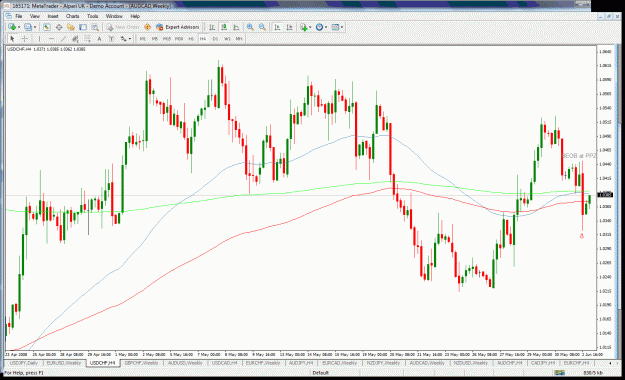Viewport: 625px width, 380px height.
Task: Open the Periods clock icon
Action: pos(319,27)
